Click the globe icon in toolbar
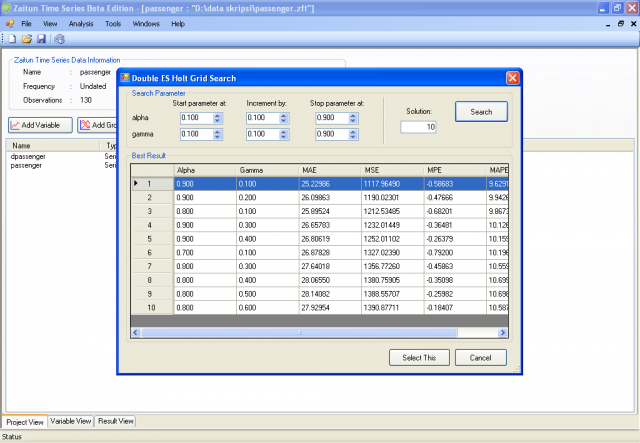 point(59,39)
